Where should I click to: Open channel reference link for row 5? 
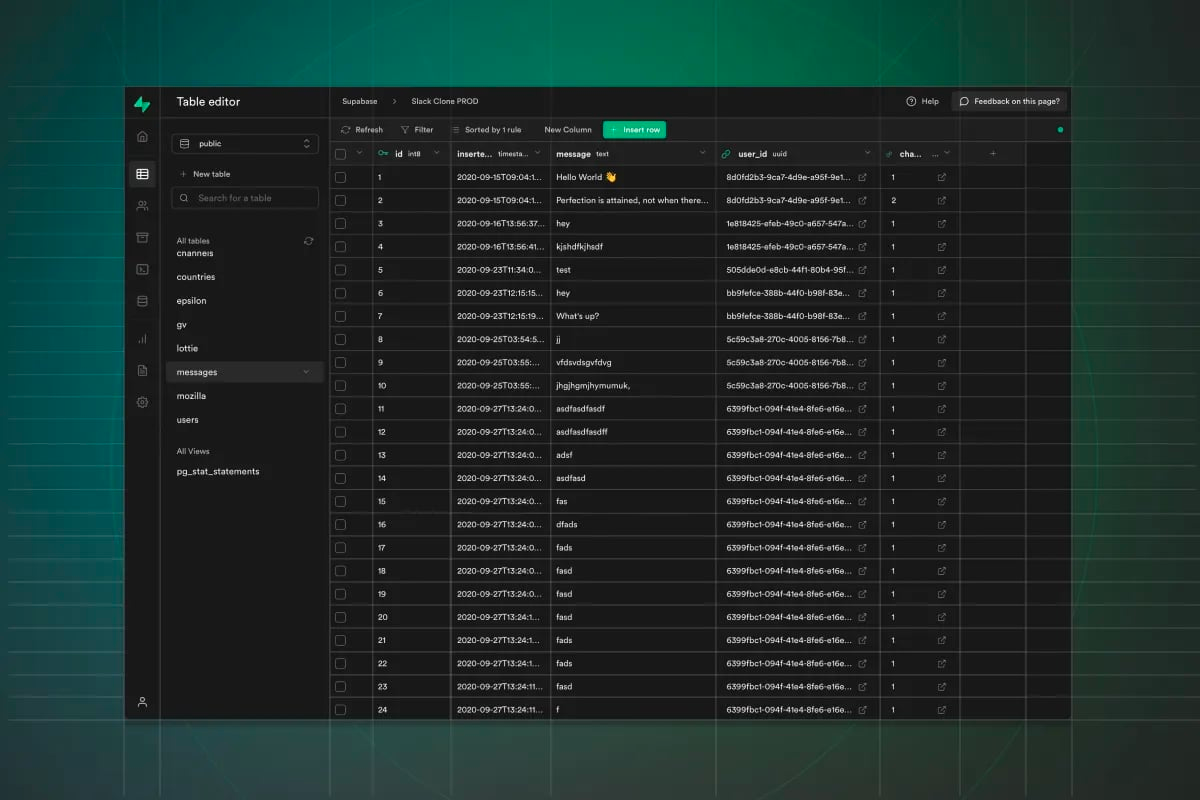point(942,270)
